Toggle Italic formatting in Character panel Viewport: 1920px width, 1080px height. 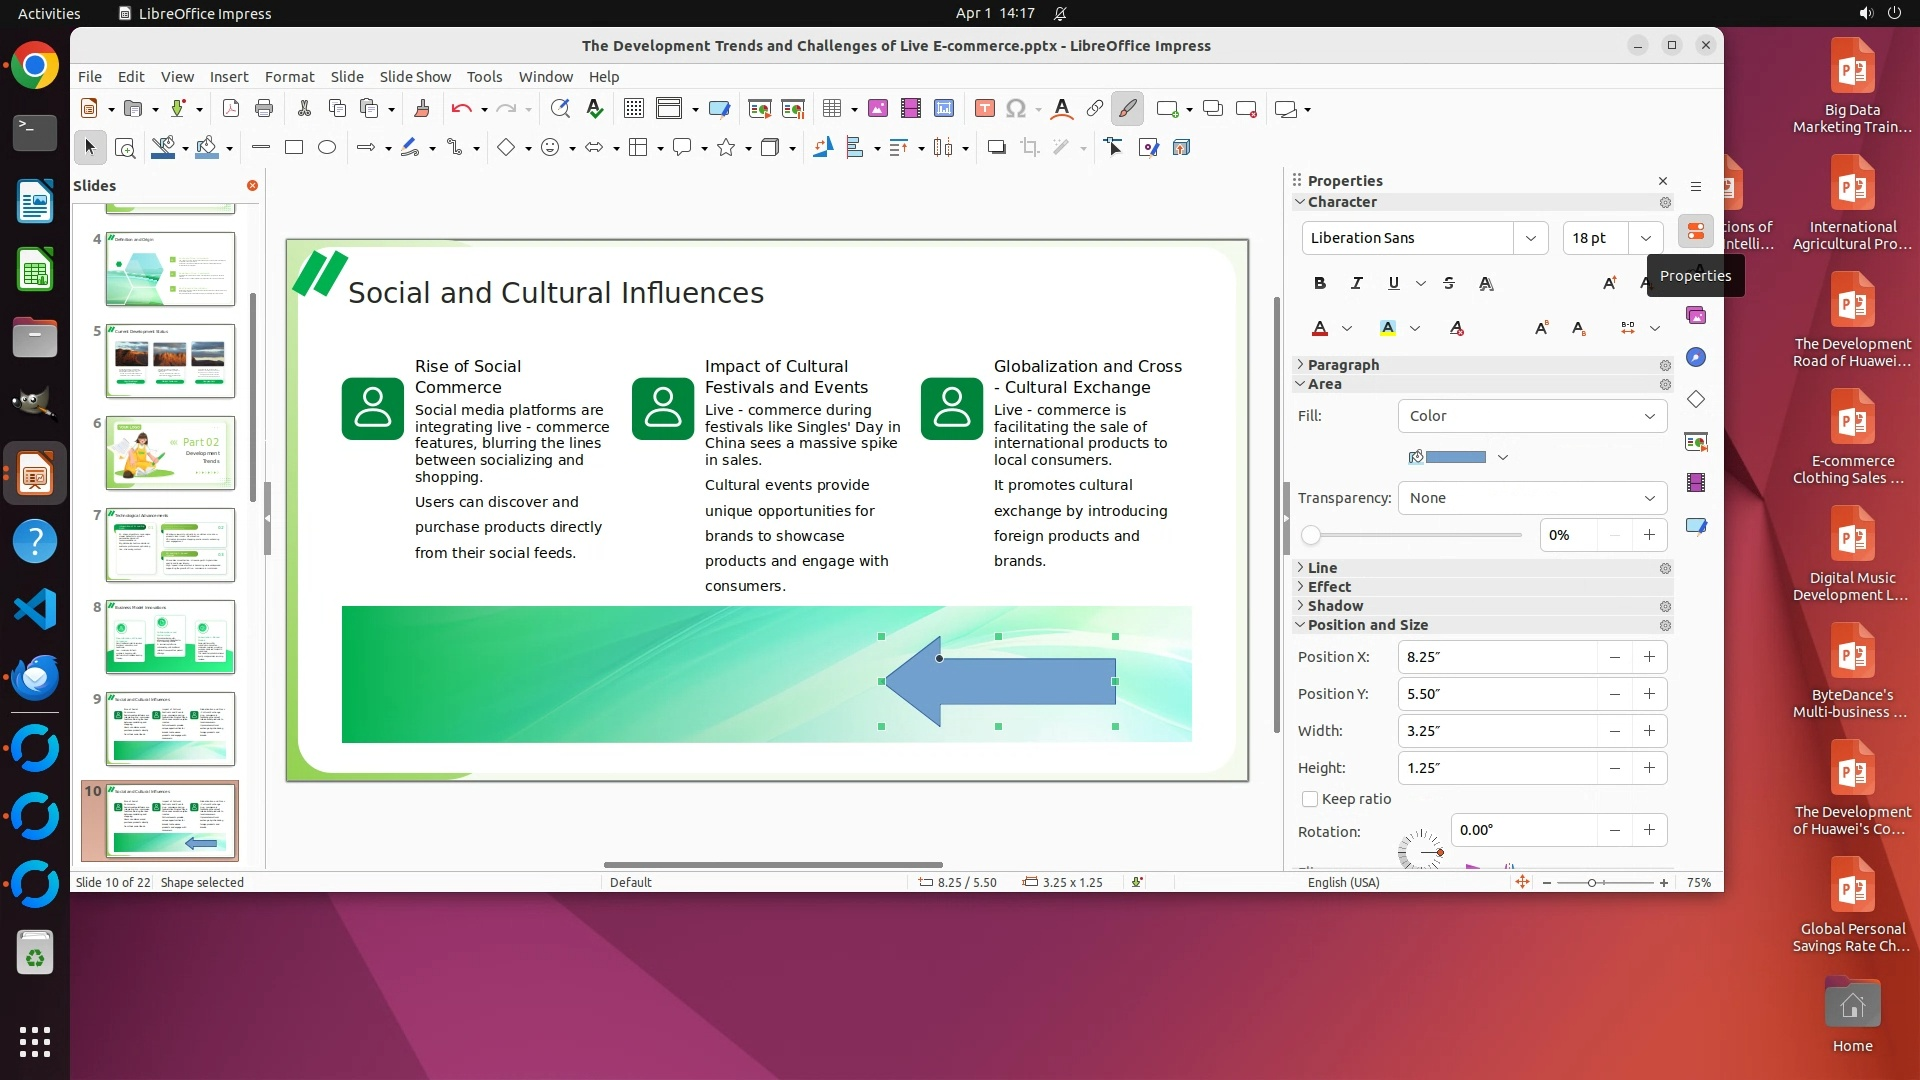[1357, 284]
